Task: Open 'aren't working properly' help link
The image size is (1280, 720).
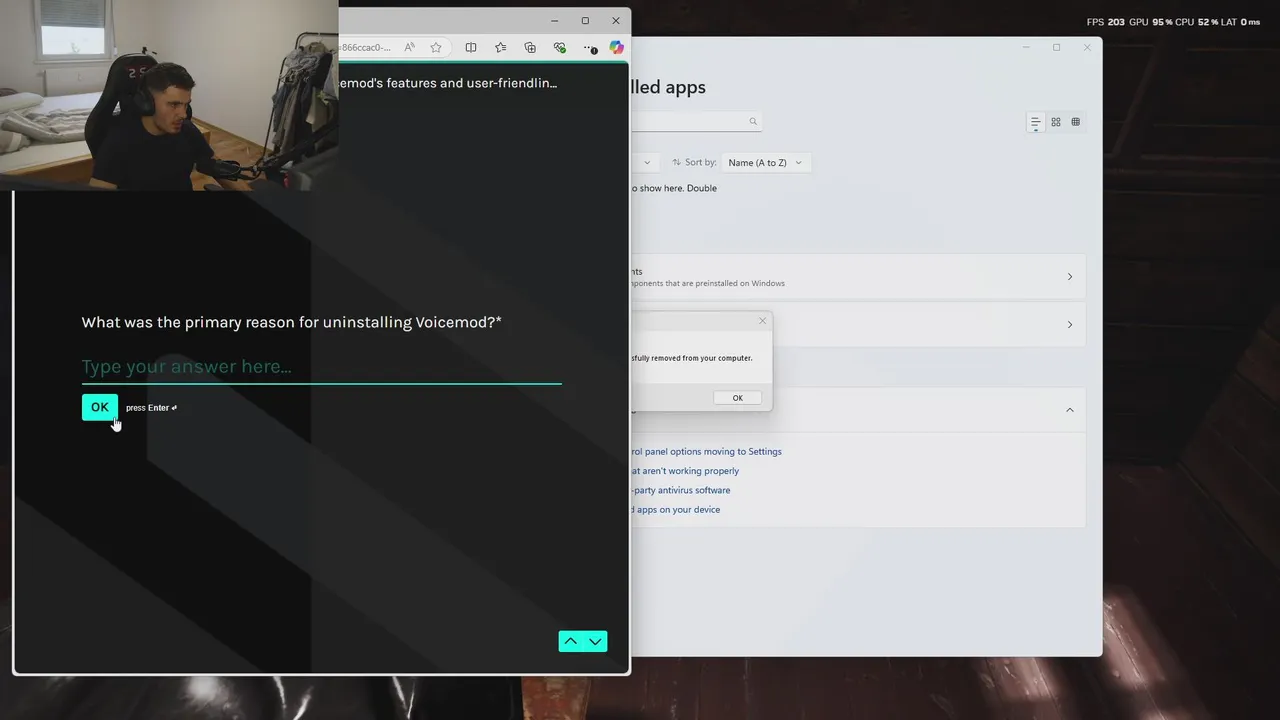Action: point(685,471)
